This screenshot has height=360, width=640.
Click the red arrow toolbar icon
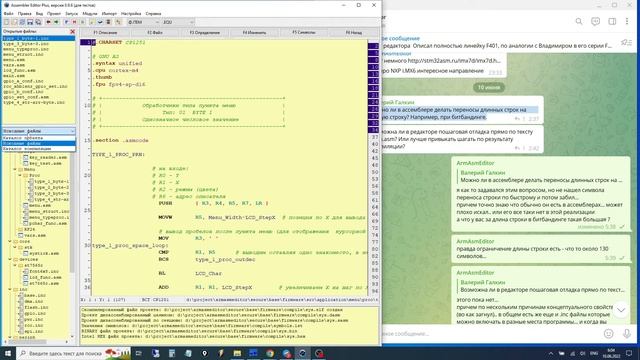[x=48, y=22]
